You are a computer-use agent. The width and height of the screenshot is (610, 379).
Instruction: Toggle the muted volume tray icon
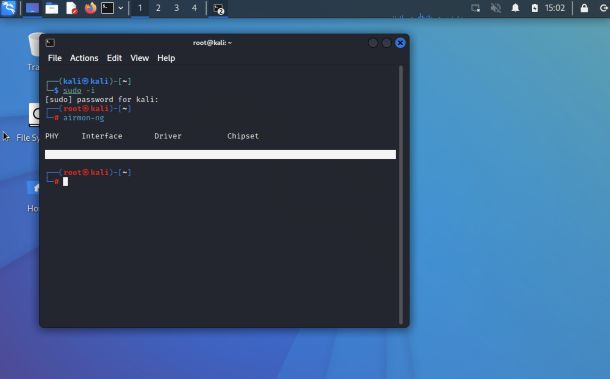[496, 8]
